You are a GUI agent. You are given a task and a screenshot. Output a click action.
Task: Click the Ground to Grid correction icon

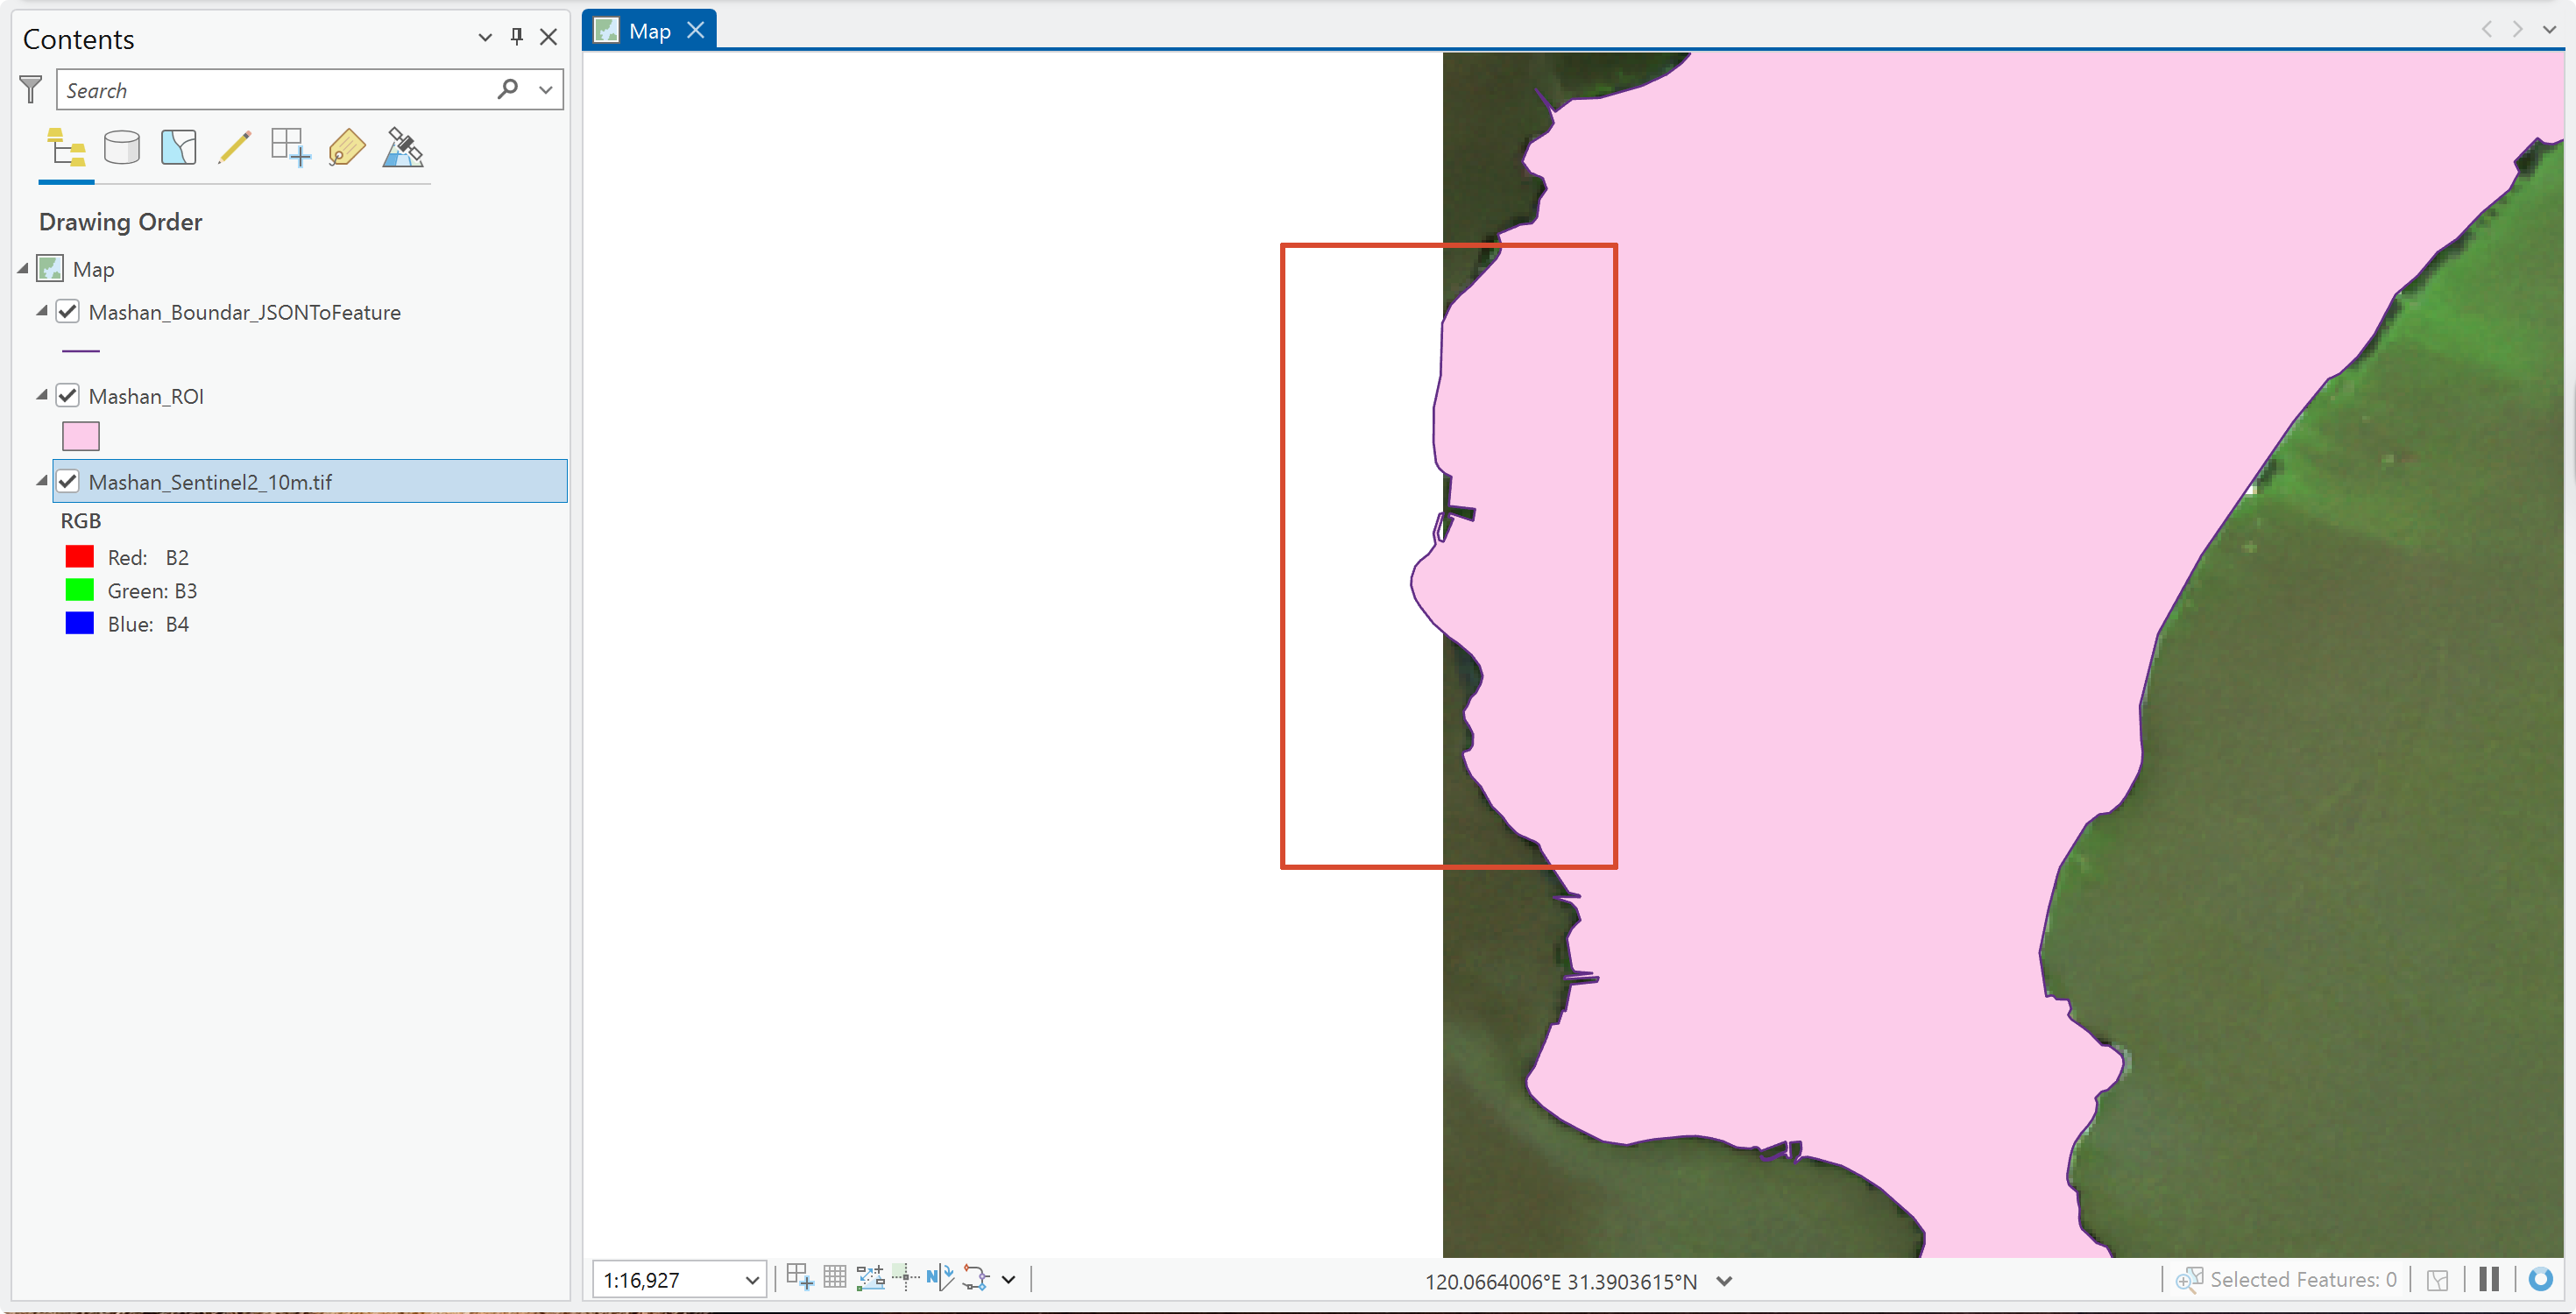pyautogui.click(x=940, y=1278)
